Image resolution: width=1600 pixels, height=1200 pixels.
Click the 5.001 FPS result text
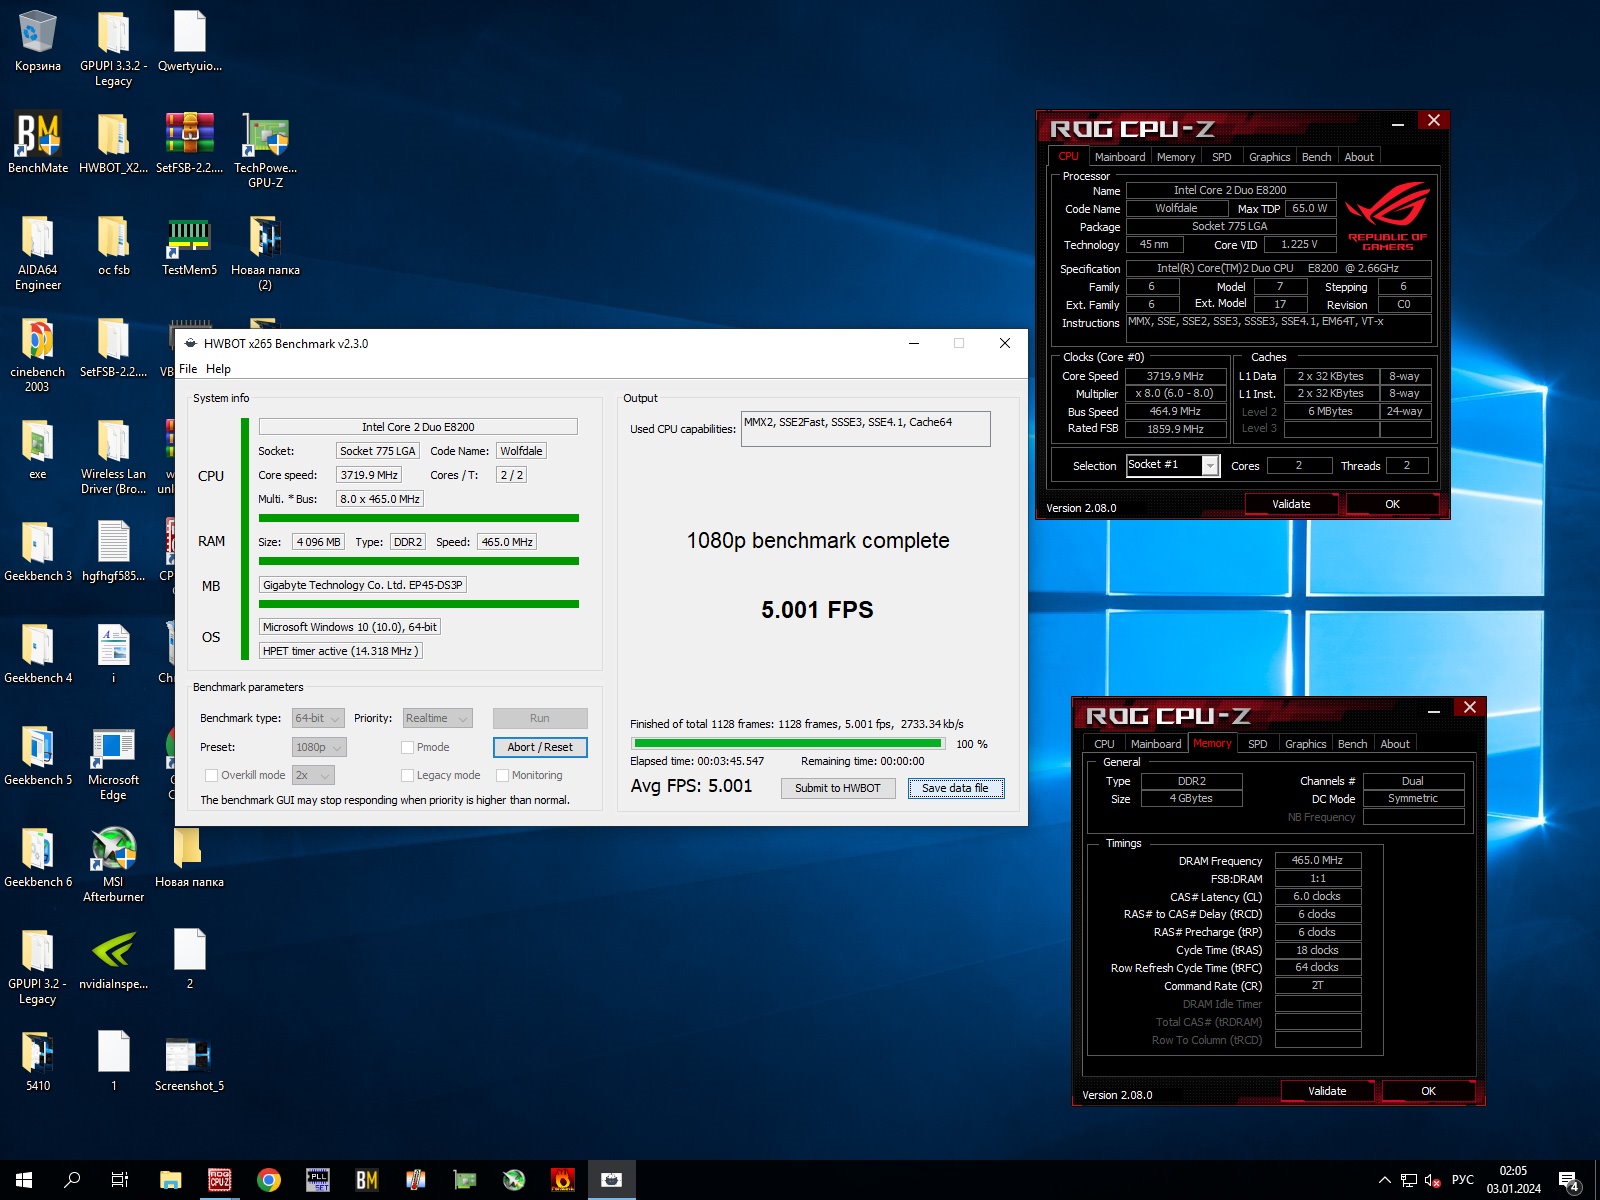[x=817, y=610]
